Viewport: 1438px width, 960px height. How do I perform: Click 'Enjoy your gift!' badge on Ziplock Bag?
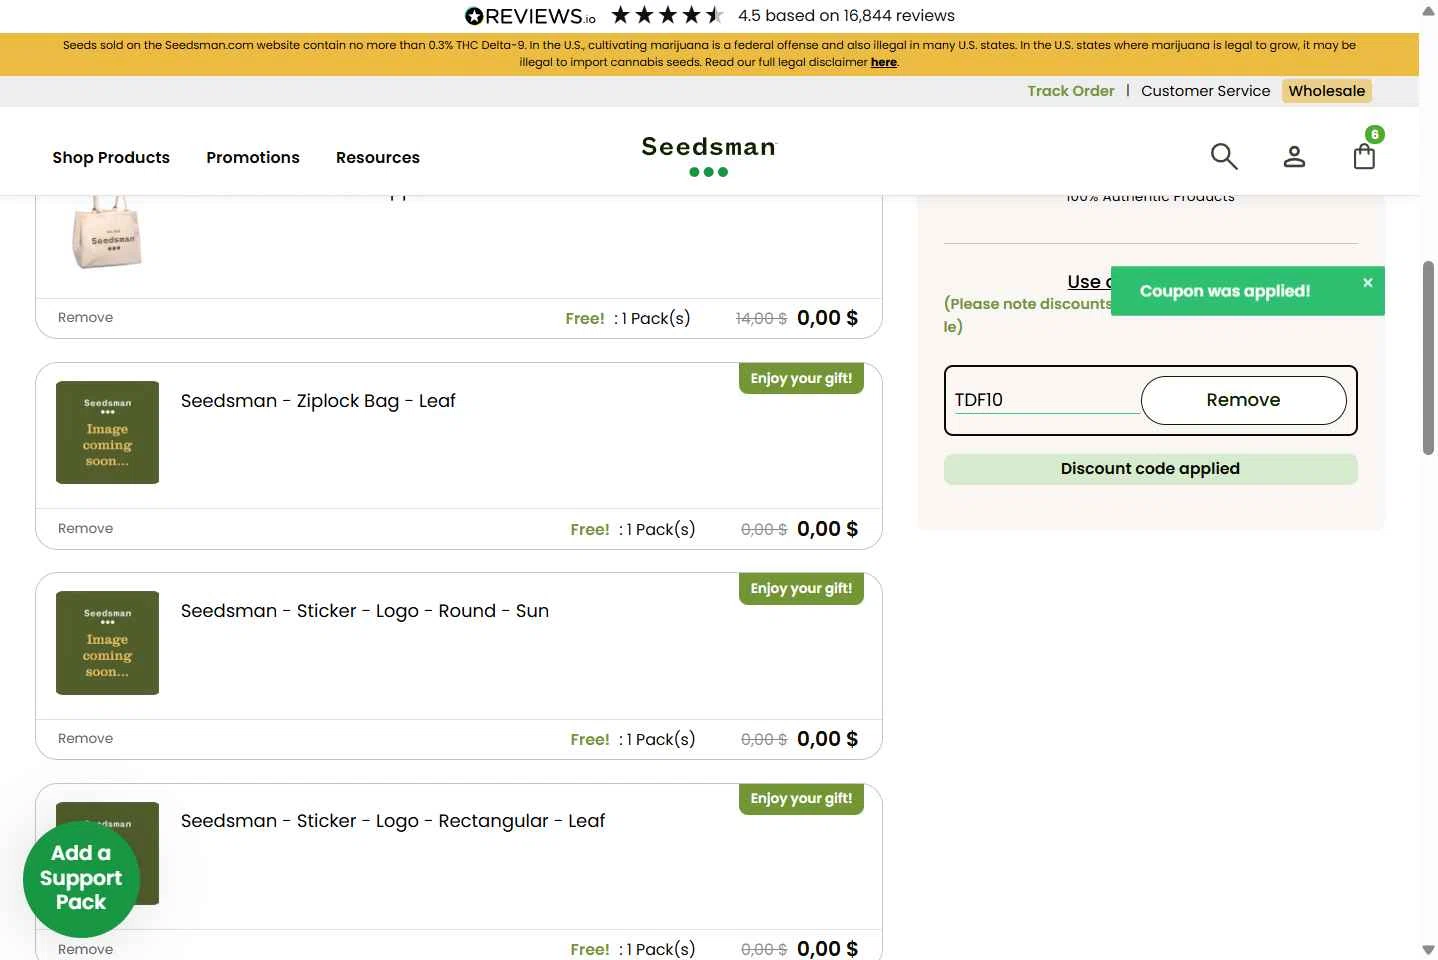[801, 379]
